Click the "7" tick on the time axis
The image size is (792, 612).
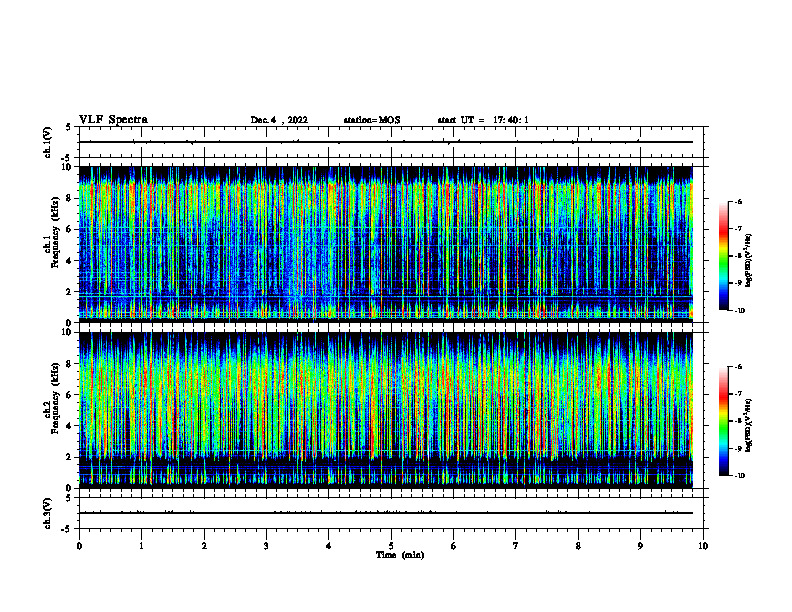(516, 546)
